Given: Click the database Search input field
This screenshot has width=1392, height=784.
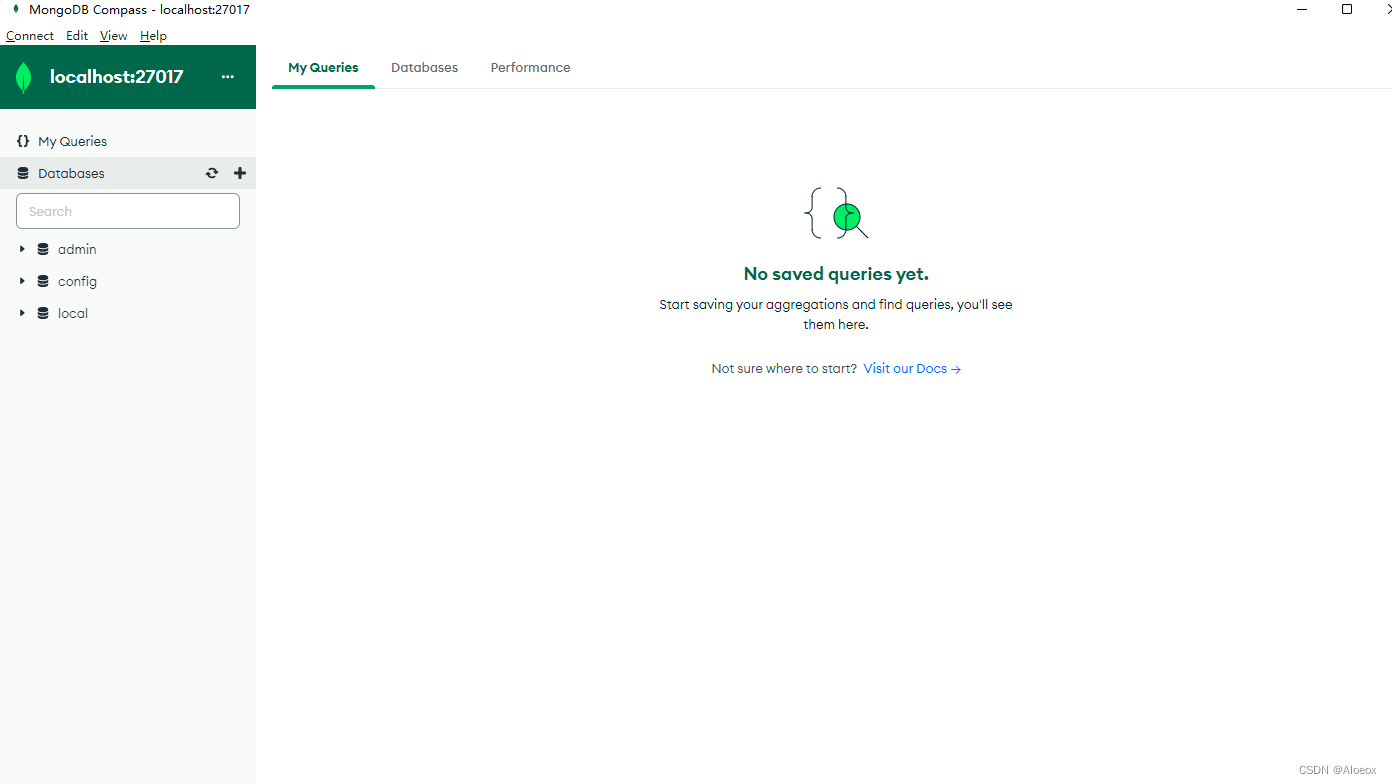Looking at the screenshot, I should pyautogui.click(x=127, y=211).
